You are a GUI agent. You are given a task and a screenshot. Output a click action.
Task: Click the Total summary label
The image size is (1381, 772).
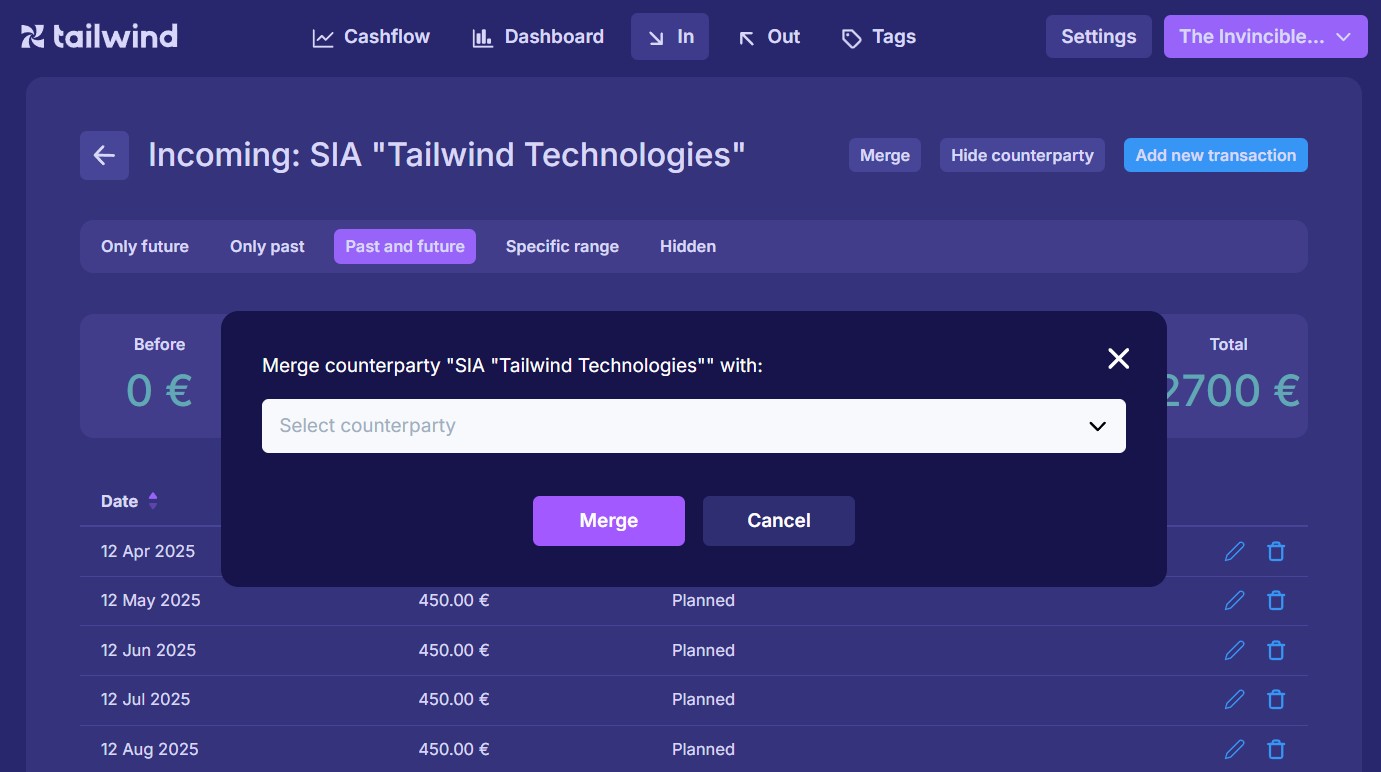coord(1228,344)
